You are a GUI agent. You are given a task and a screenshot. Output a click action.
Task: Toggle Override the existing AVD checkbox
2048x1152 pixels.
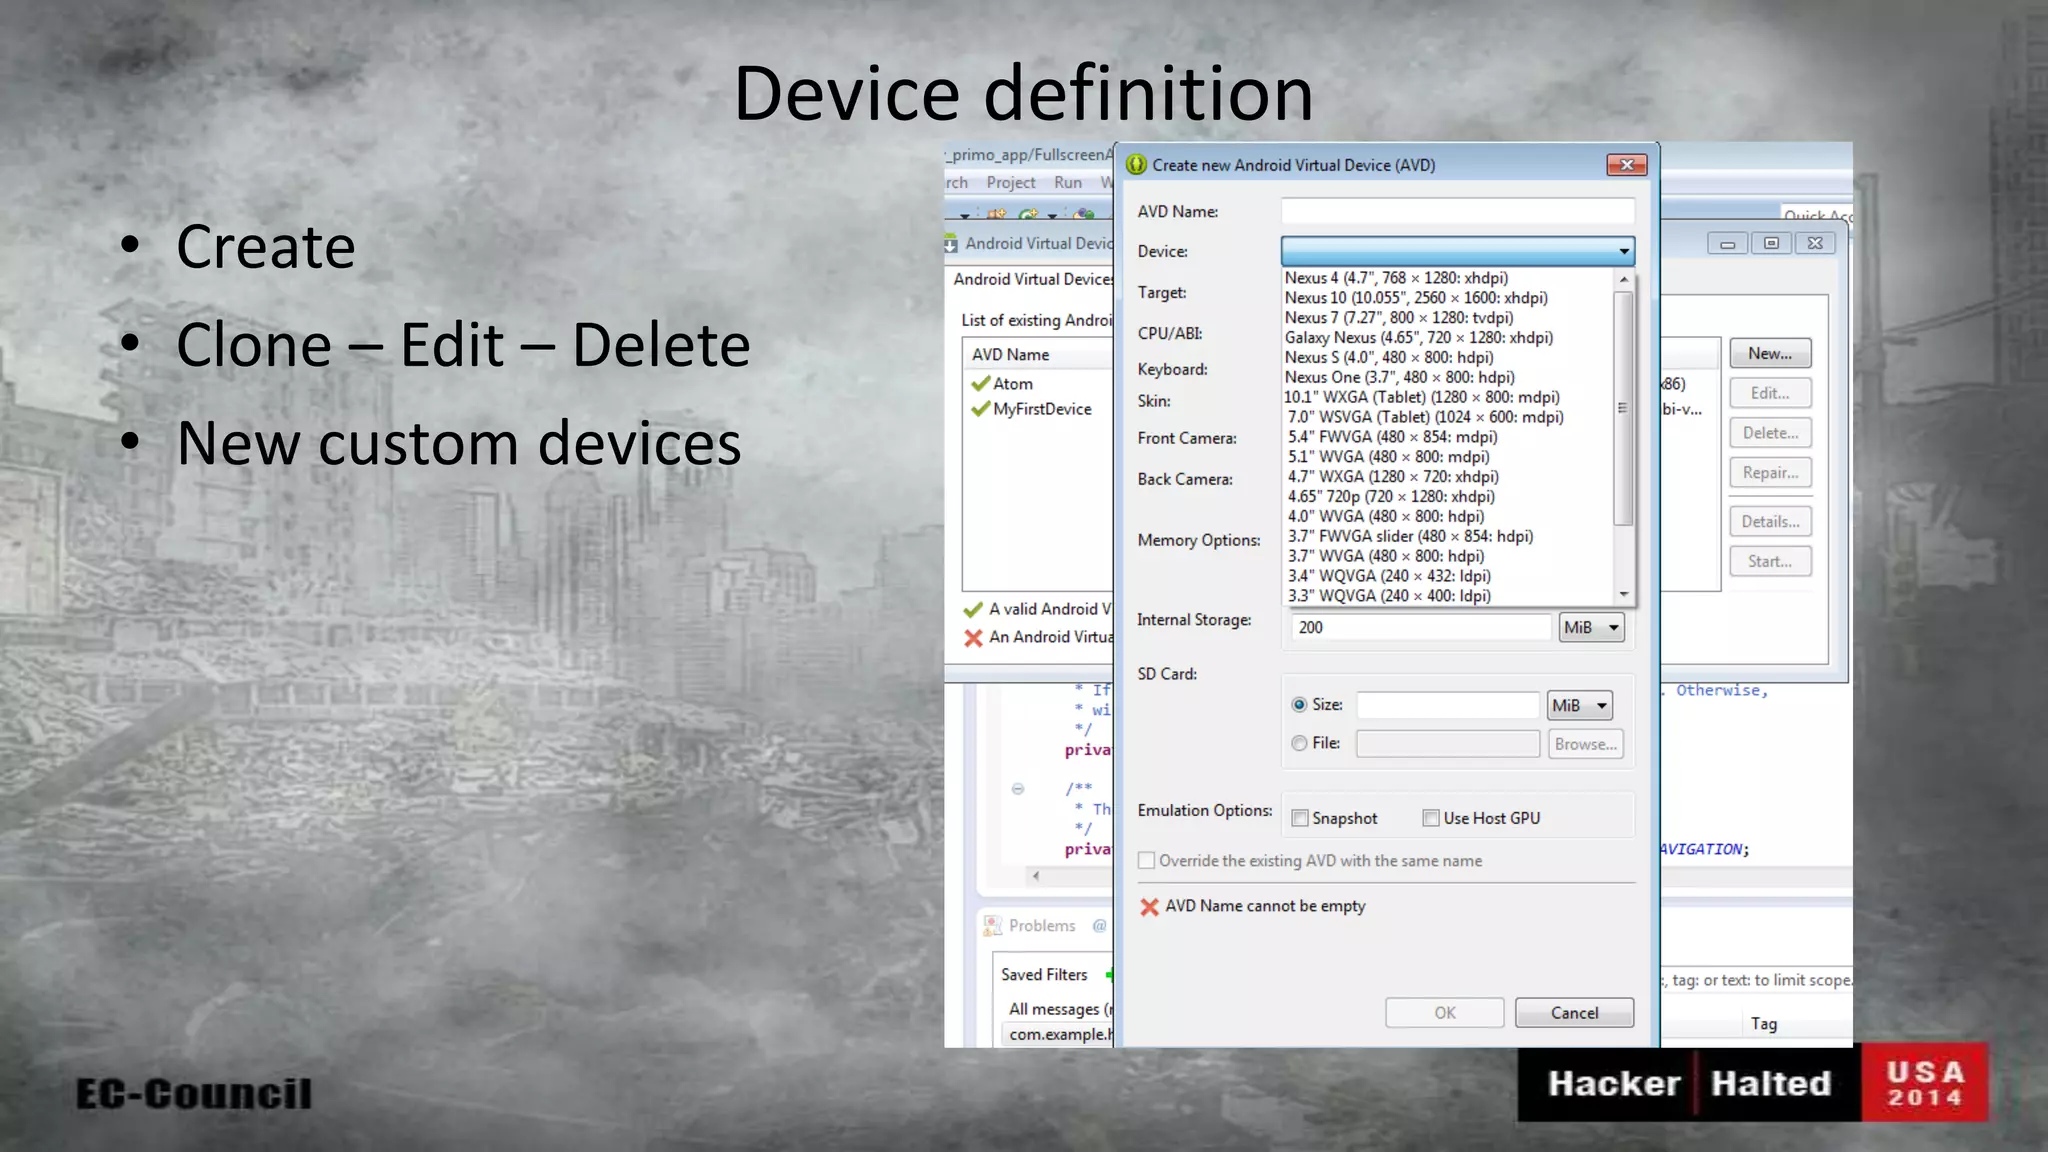pos(1147,861)
